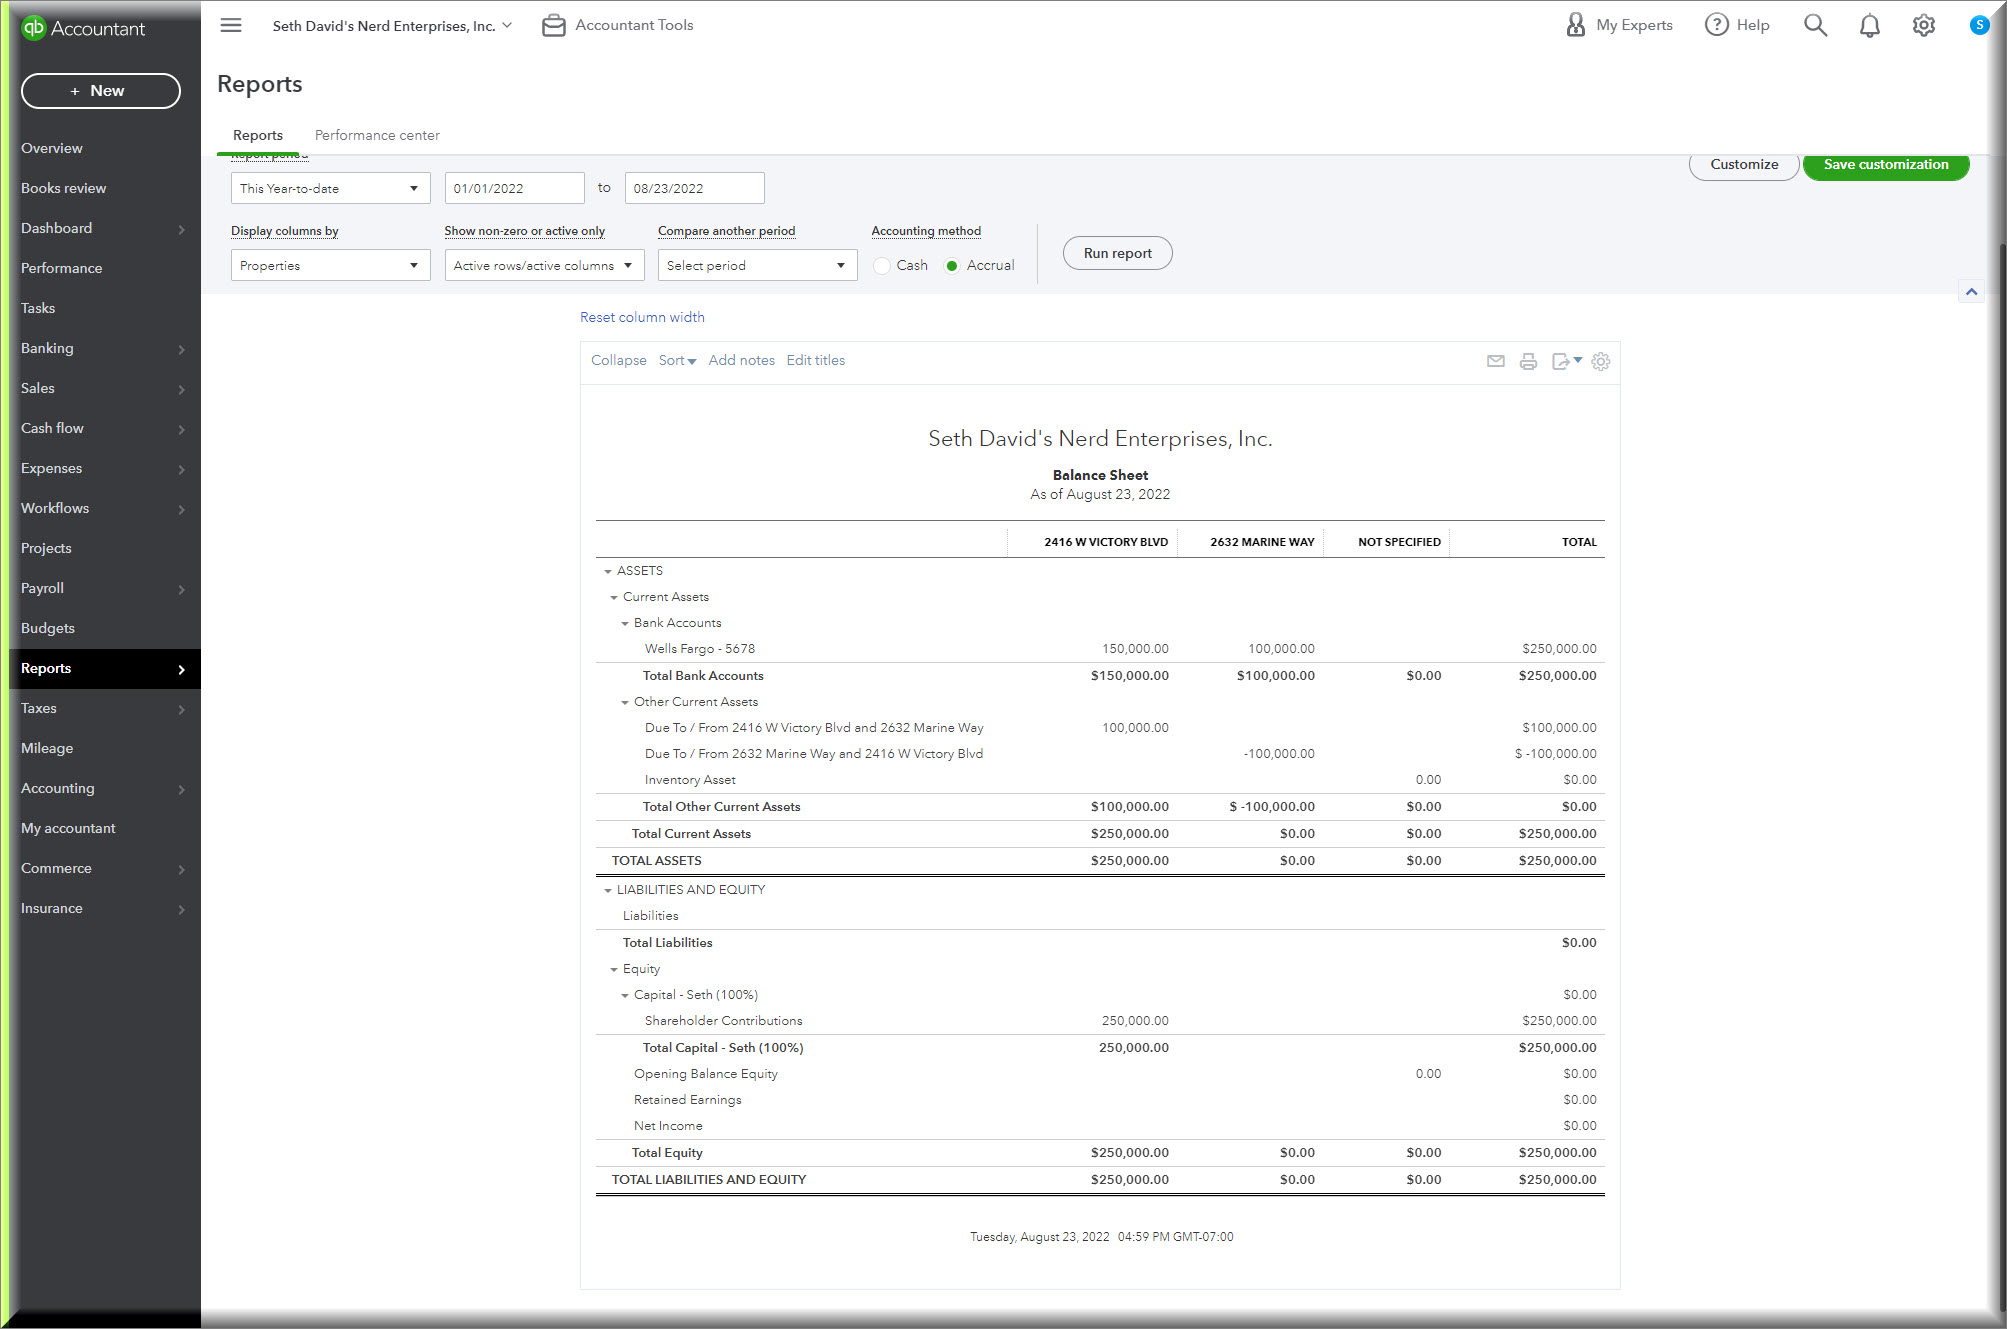Collapse Capital - Seth (100%) group
This screenshot has height=1329, width=2007.
coord(625,995)
